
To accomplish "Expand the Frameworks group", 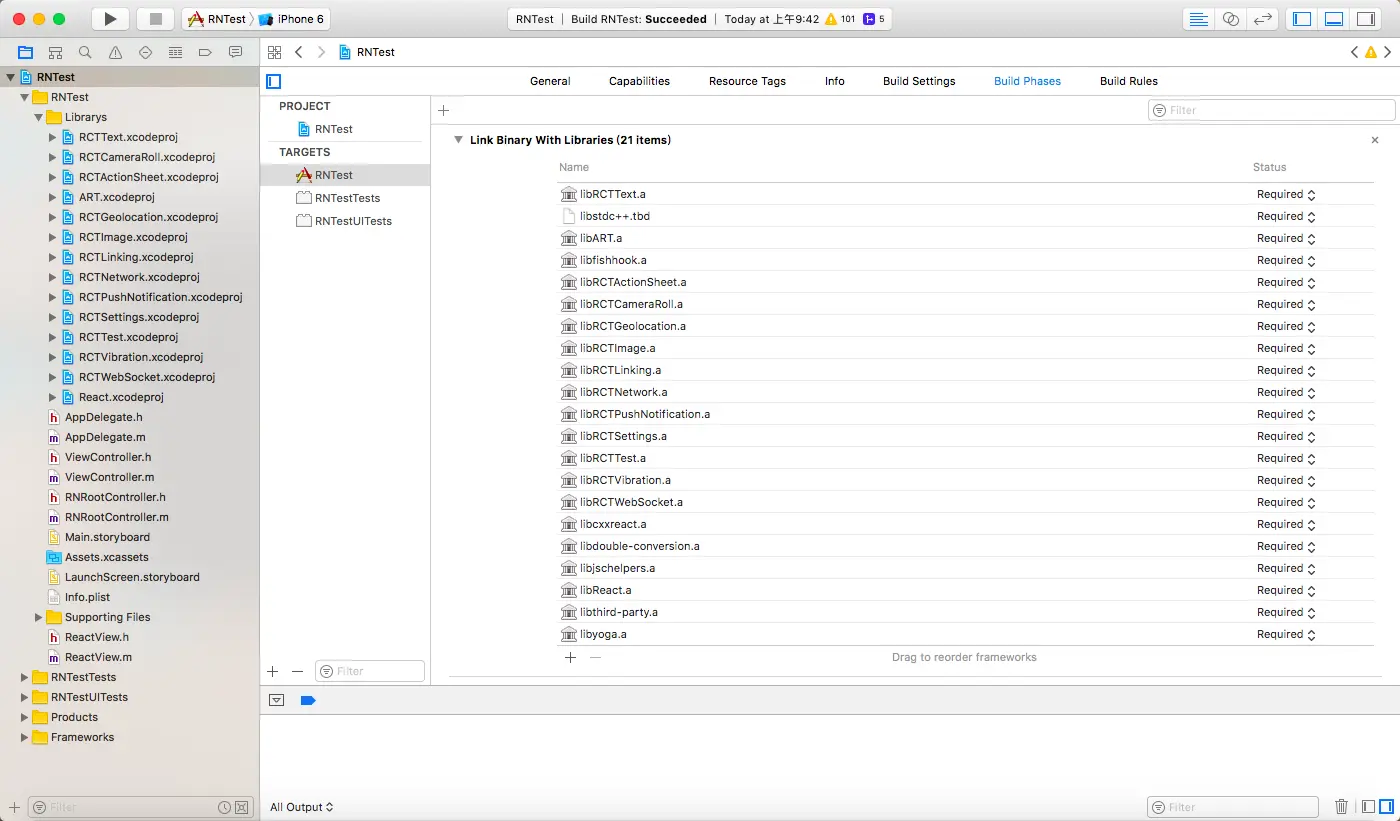I will click(x=25, y=737).
